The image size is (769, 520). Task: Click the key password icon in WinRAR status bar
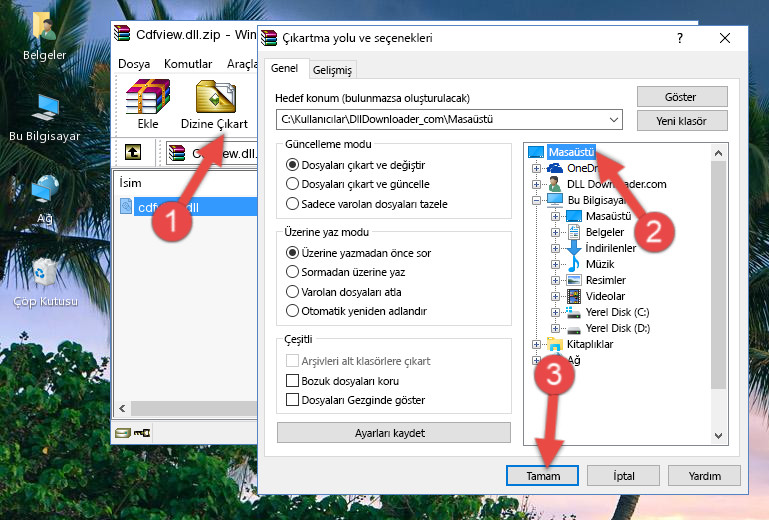point(142,433)
